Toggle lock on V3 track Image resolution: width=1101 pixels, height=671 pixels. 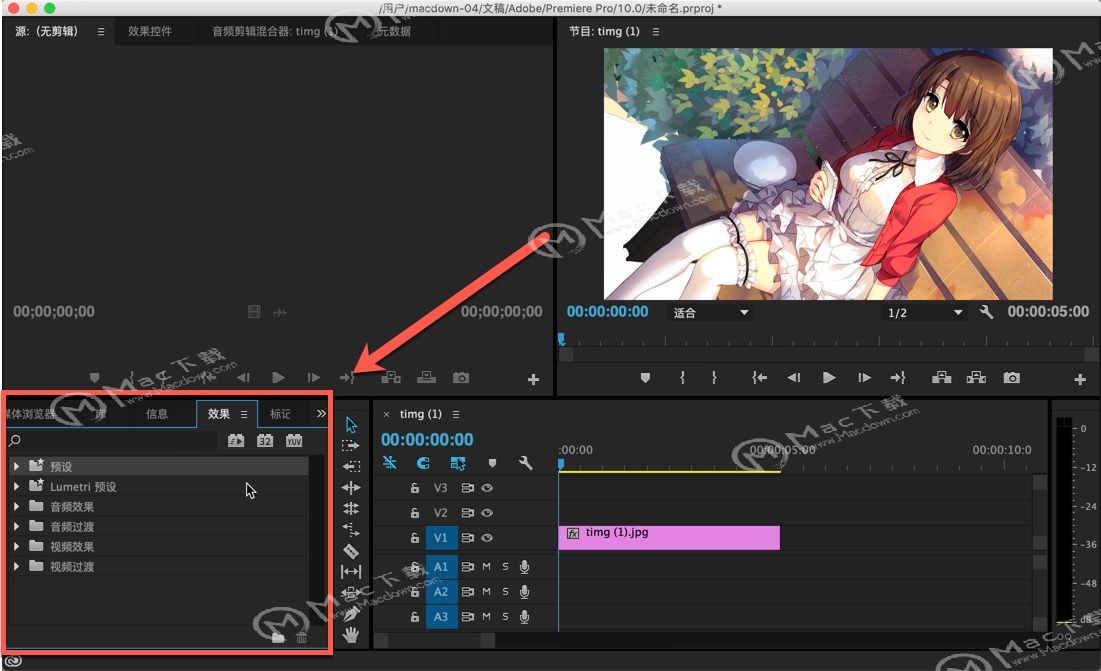415,488
